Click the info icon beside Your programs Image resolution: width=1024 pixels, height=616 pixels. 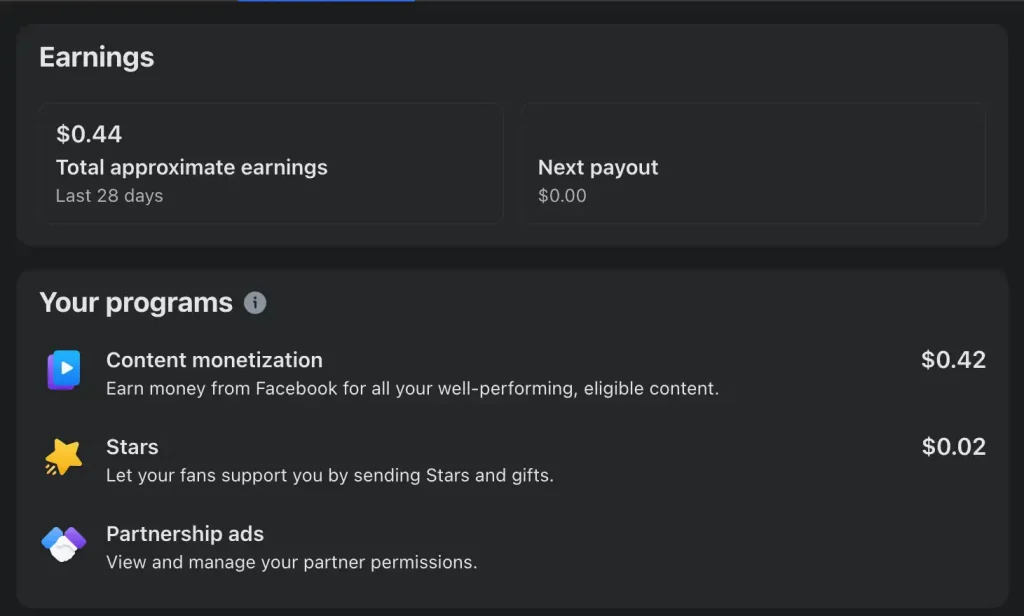click(256, 303)
